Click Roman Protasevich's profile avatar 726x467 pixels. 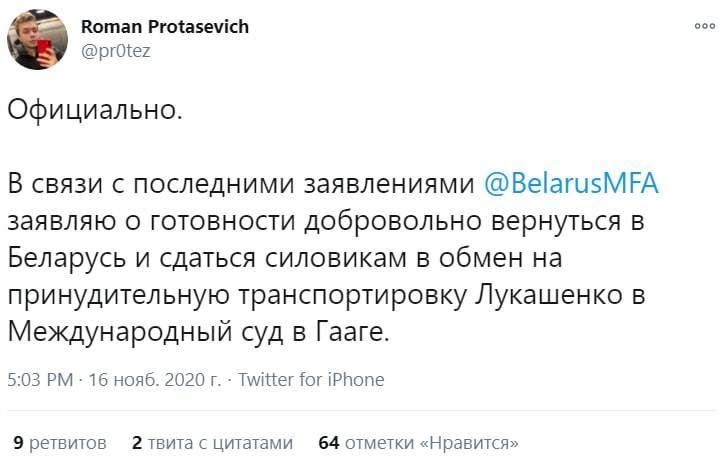pos(36,40)
